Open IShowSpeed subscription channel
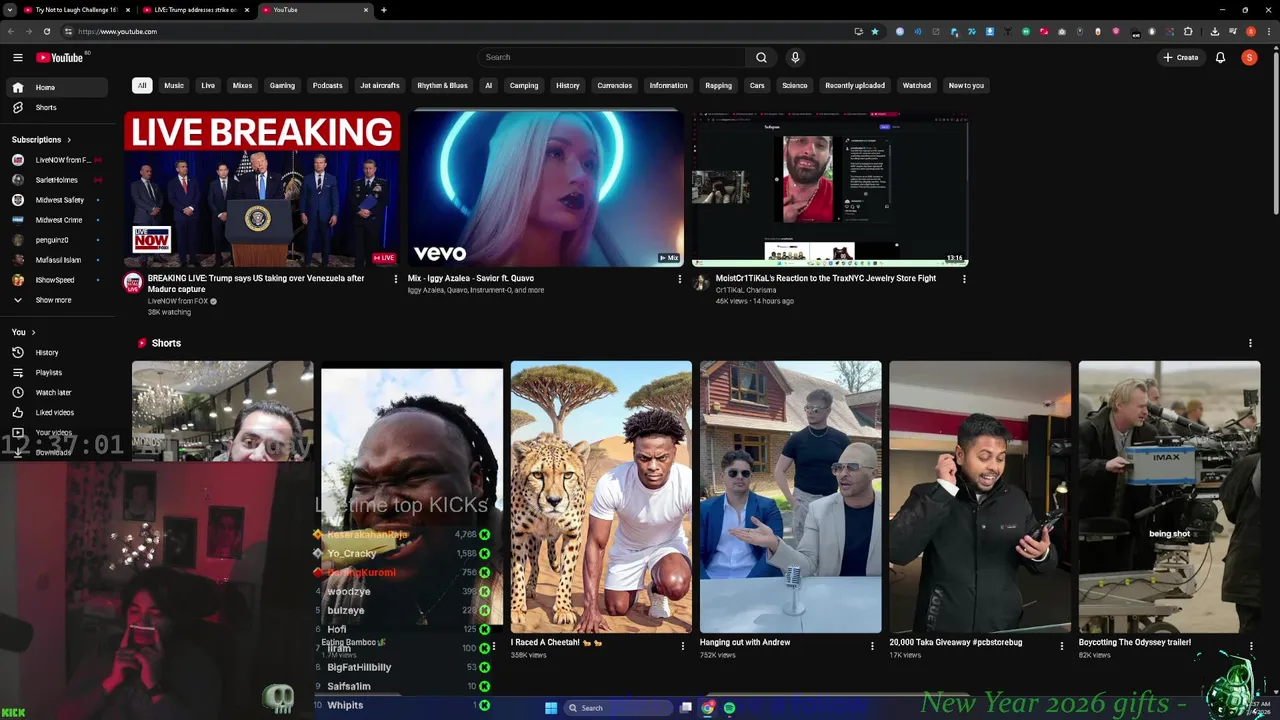The width and height of the screenshot is (1280, 720). tap(57, 280)
